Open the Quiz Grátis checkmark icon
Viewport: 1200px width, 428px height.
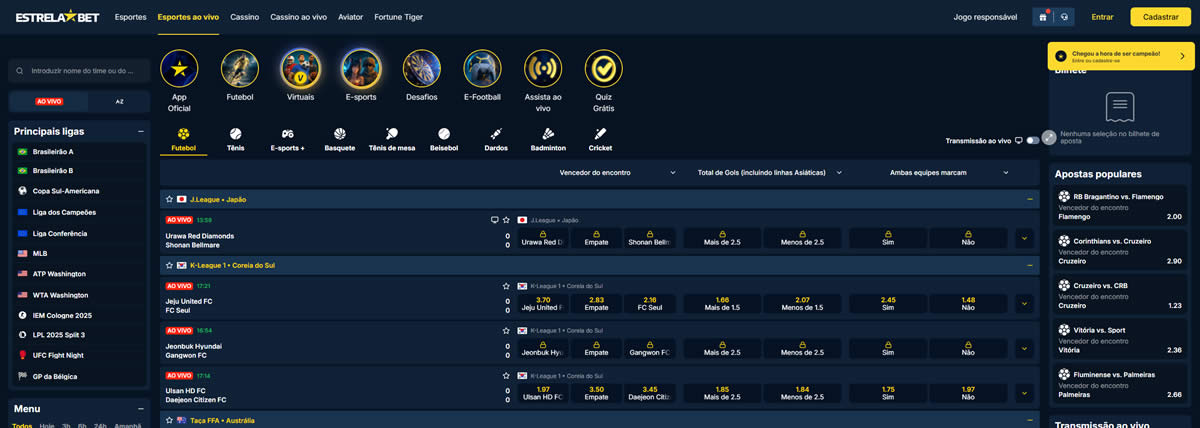click(604, 69)
